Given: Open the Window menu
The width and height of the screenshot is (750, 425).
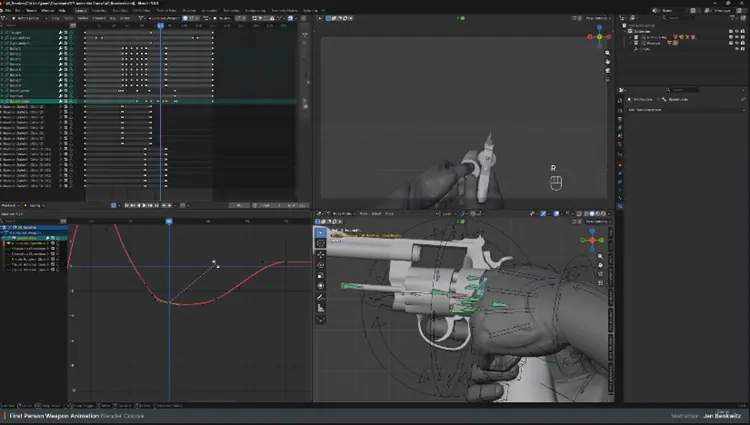Looking at the screenshot, I should tap(48, 10).
